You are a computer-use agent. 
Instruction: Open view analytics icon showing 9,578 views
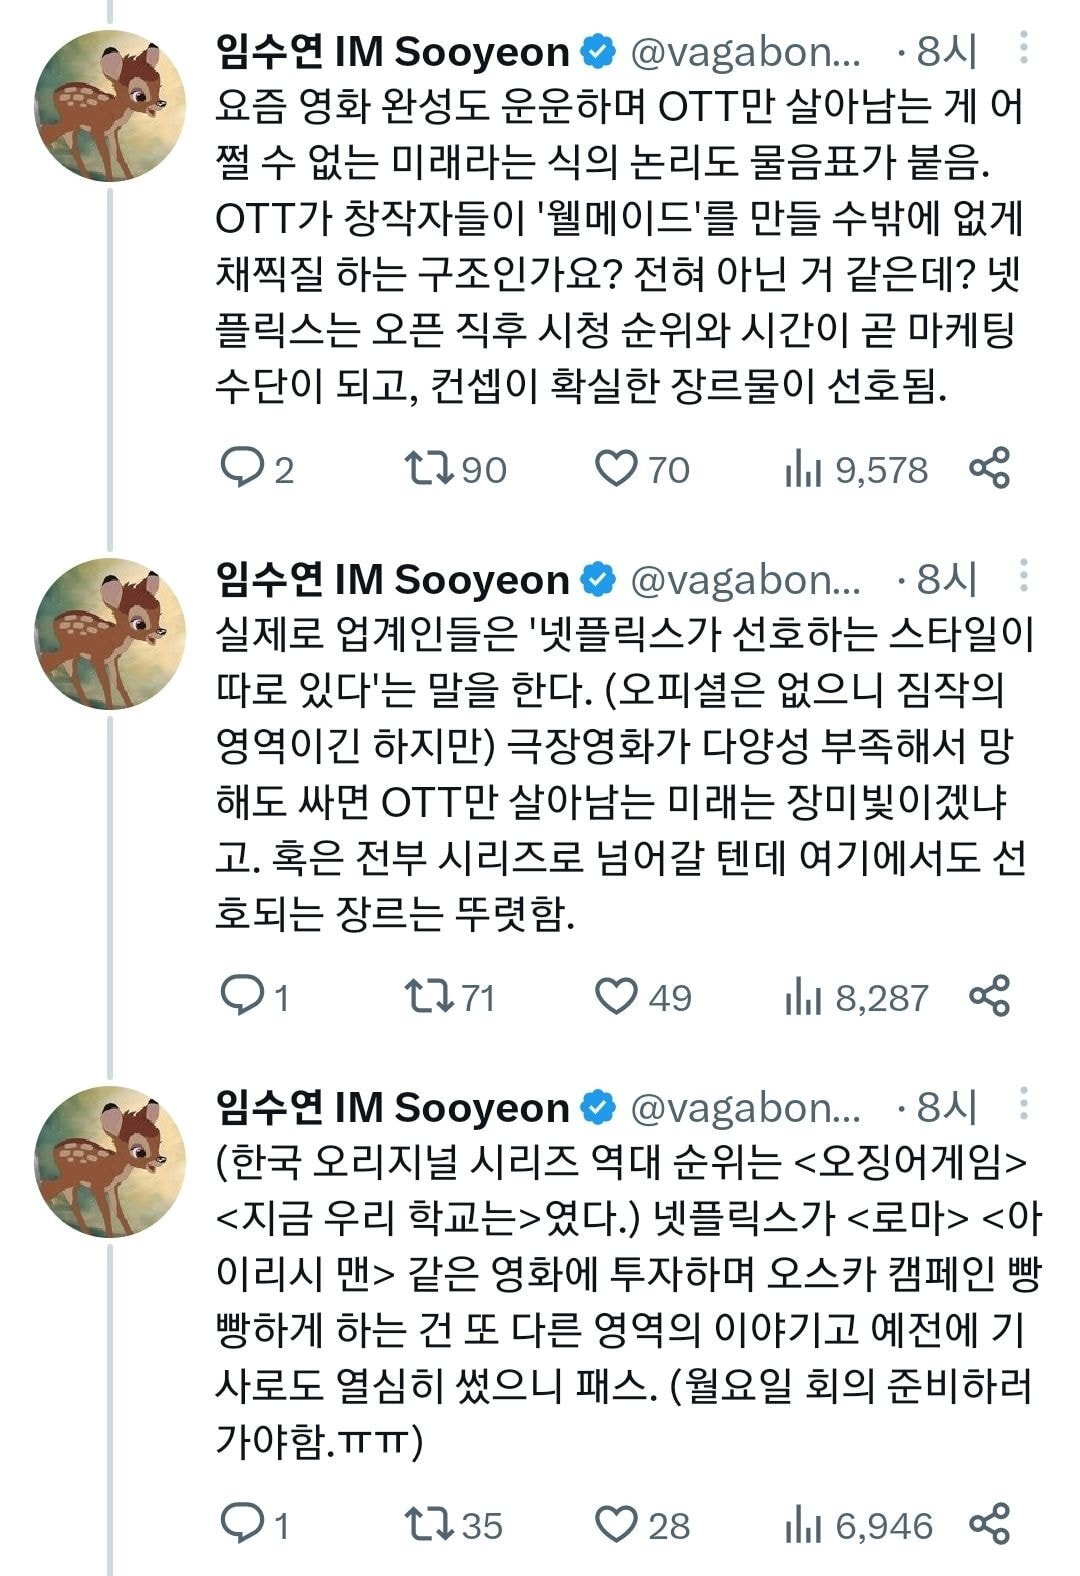point(800,466)
